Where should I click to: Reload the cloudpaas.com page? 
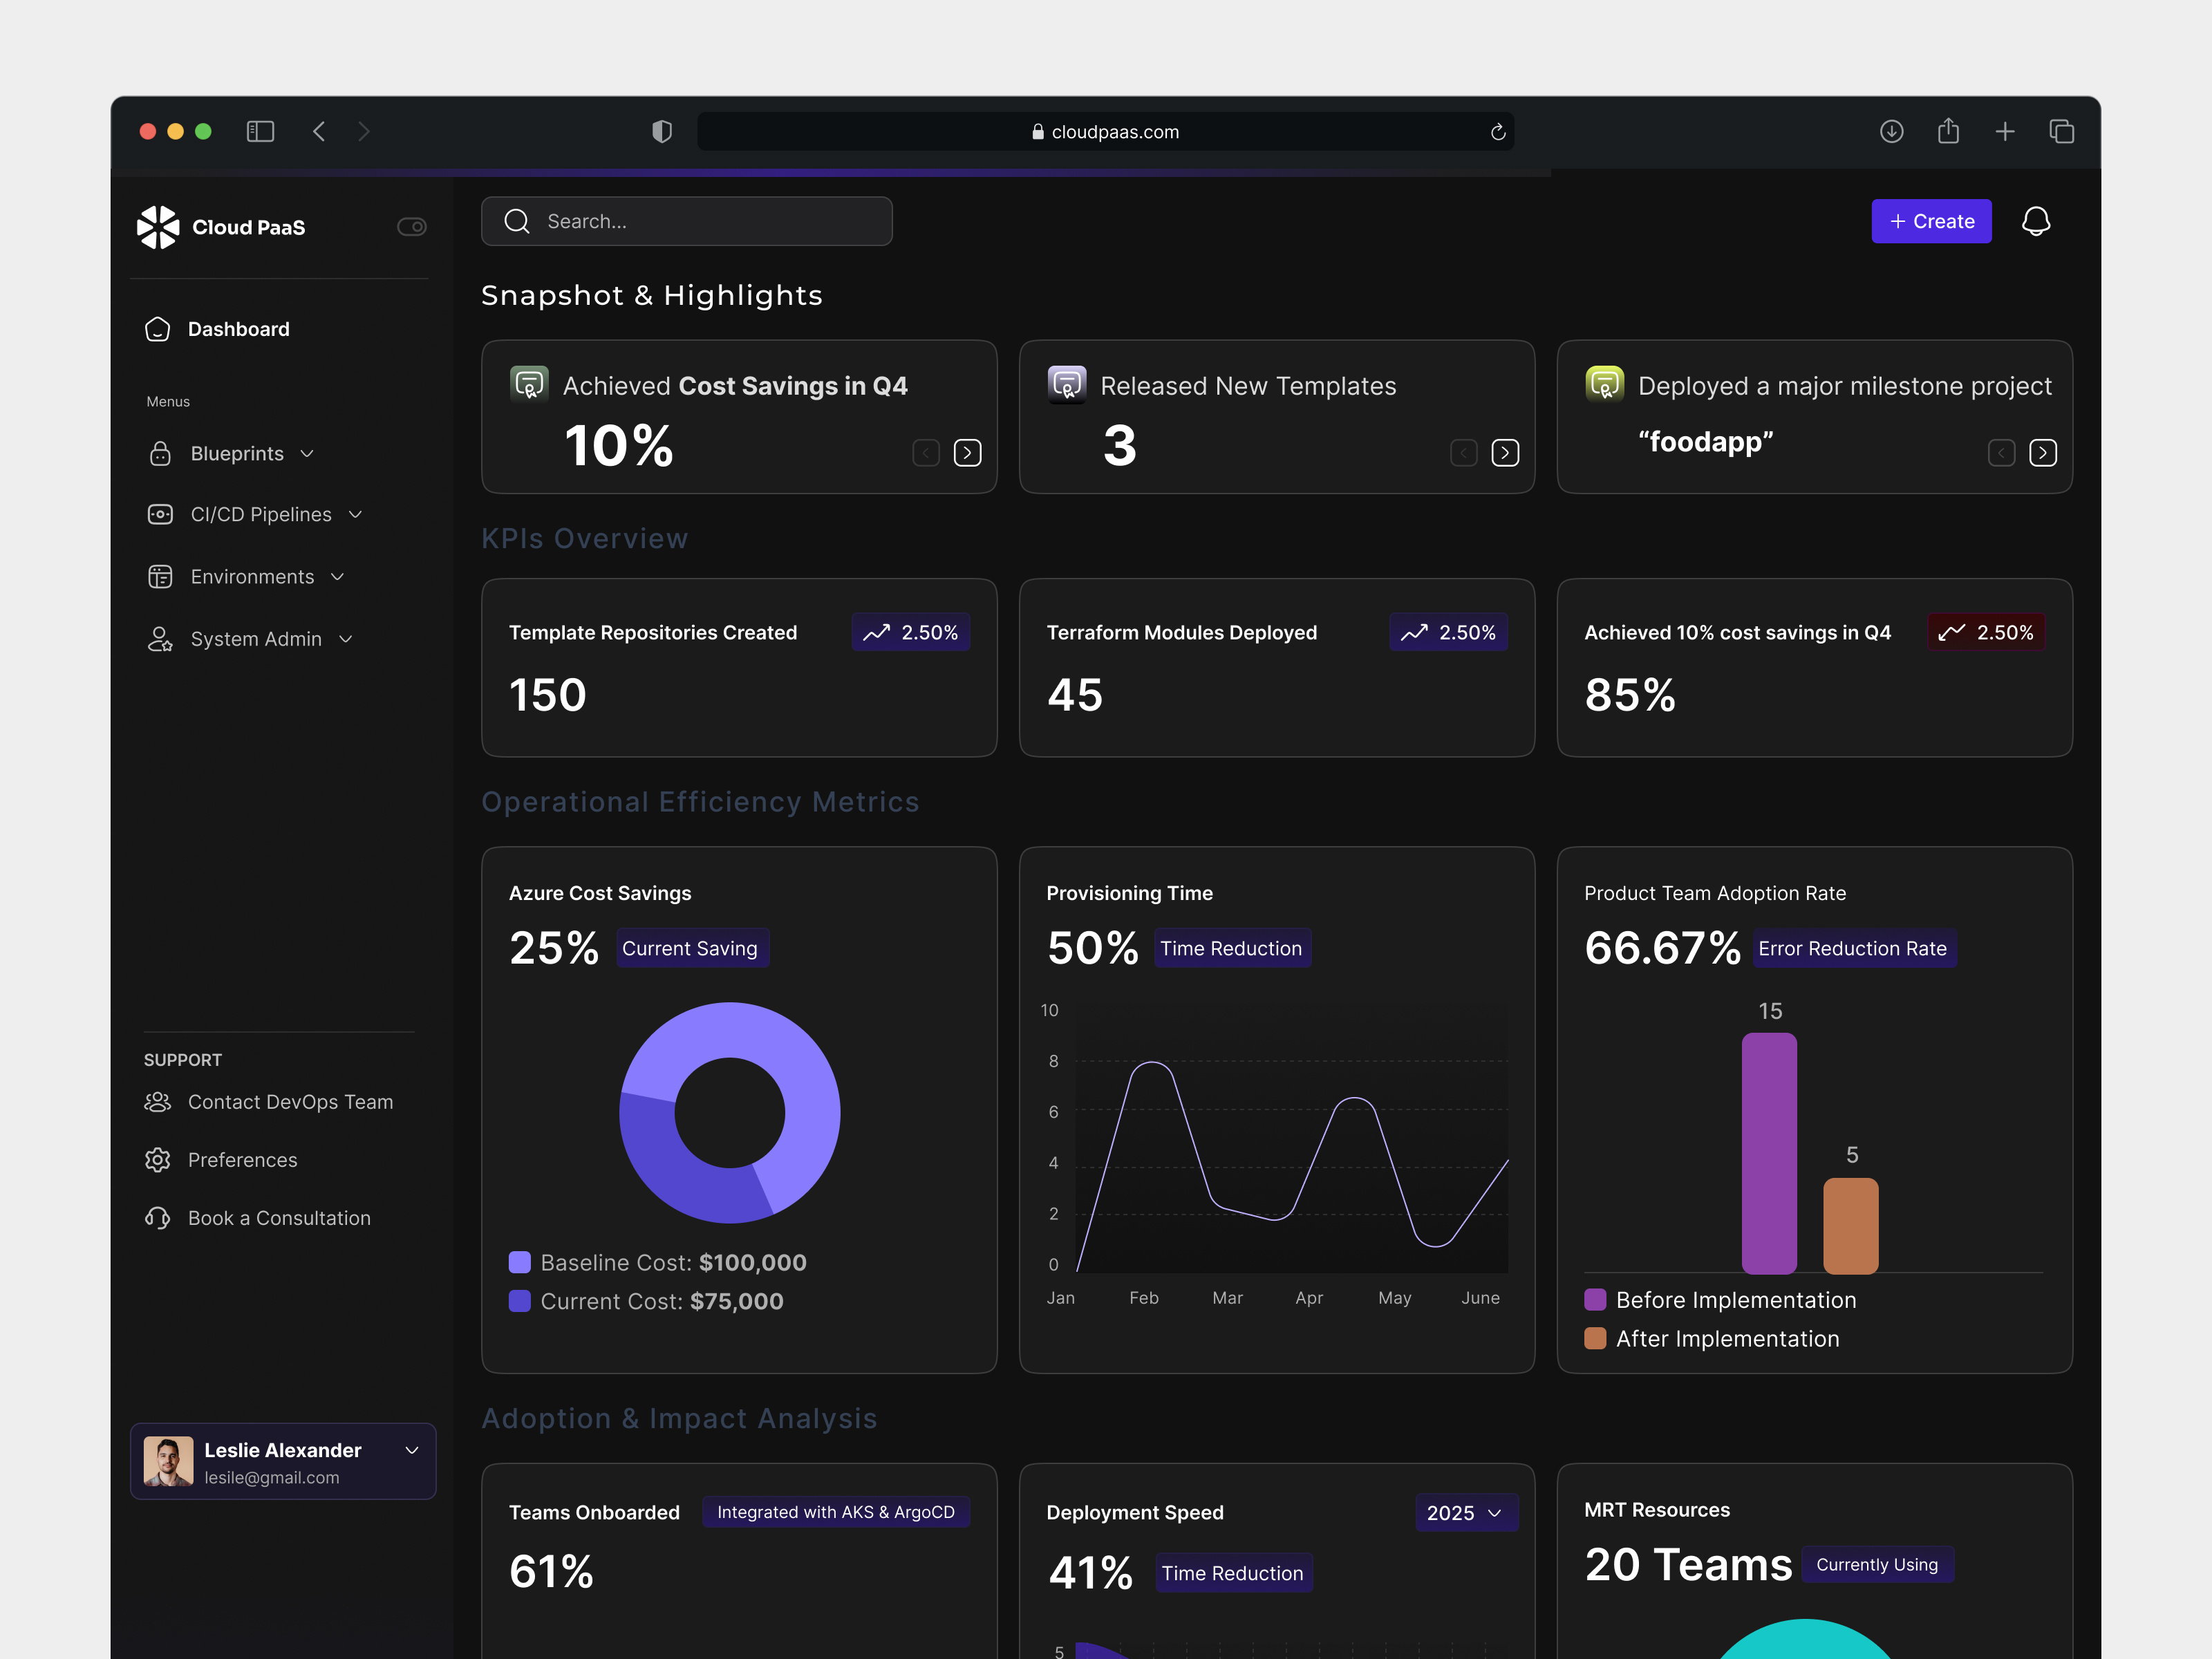tap(1497, 132)
